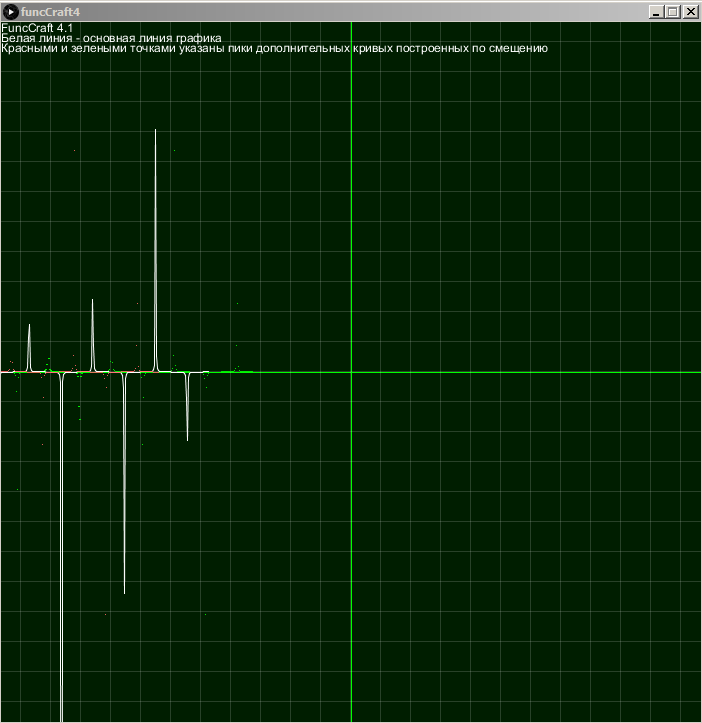Click the 'FuncCraft 4.1' version label
This screenshot has height=723, width=702.
pos(37,28)
